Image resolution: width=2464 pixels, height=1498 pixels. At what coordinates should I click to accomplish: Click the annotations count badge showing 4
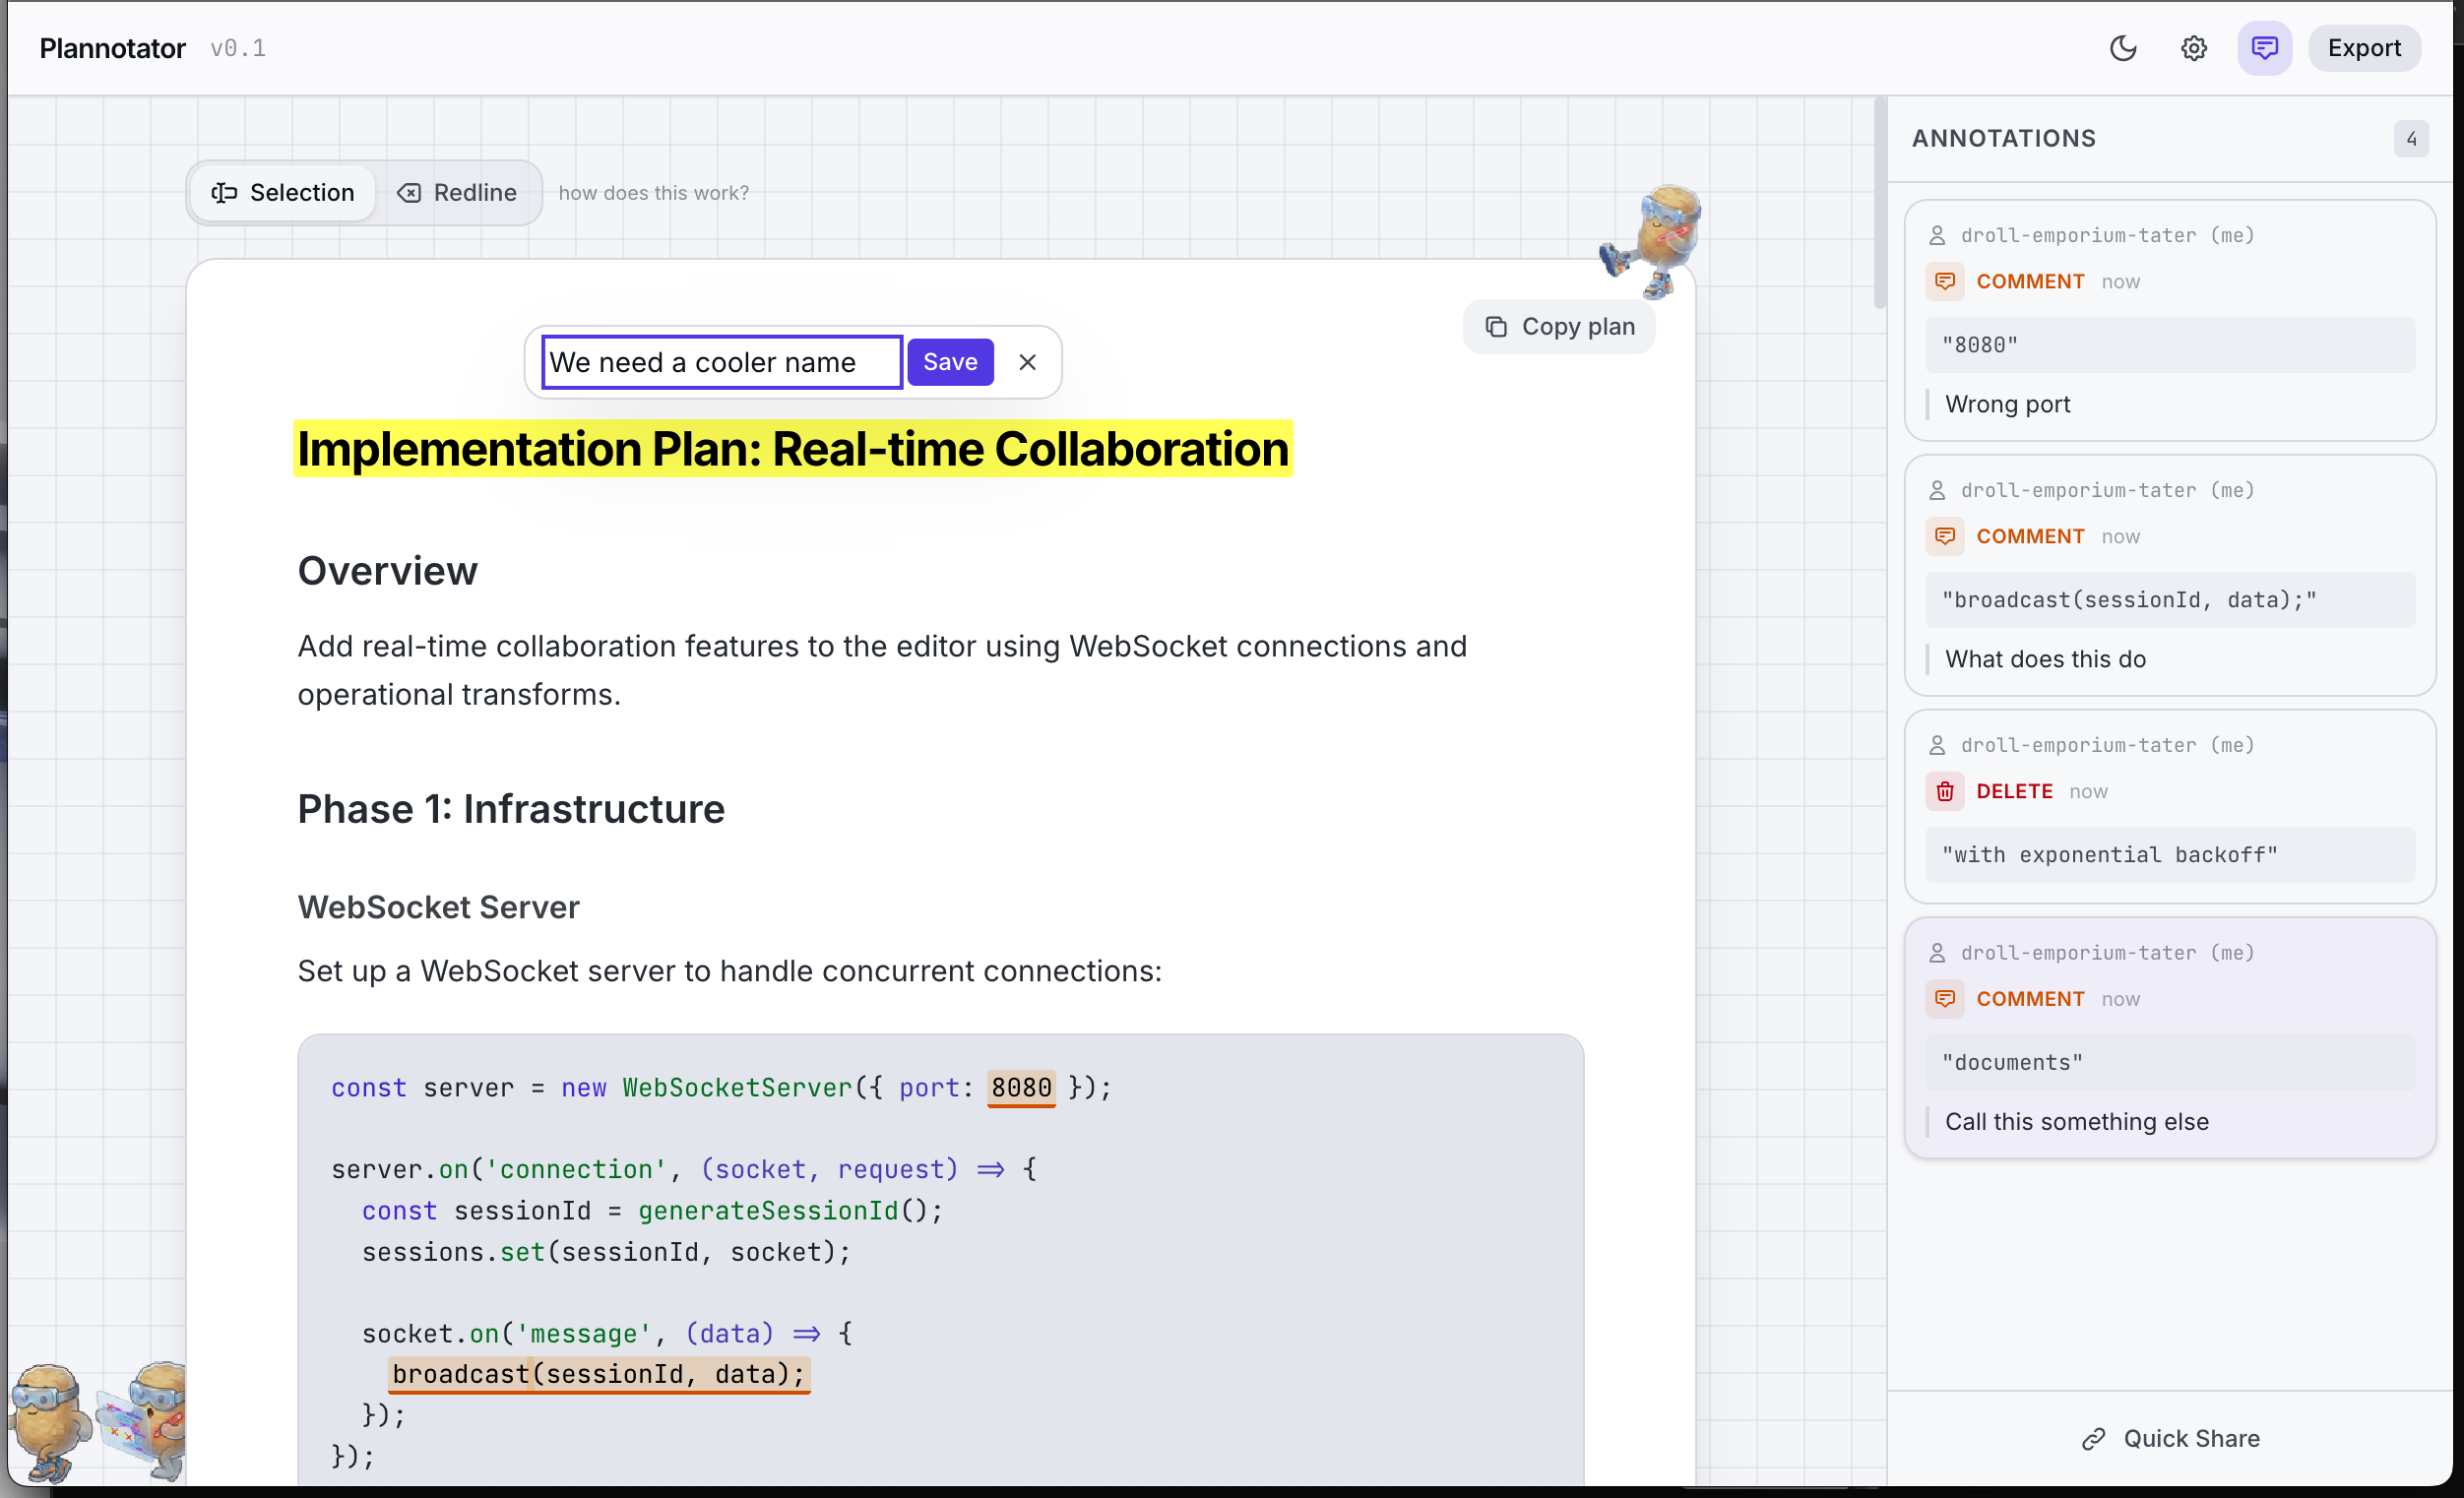(x=2411, y=138)
